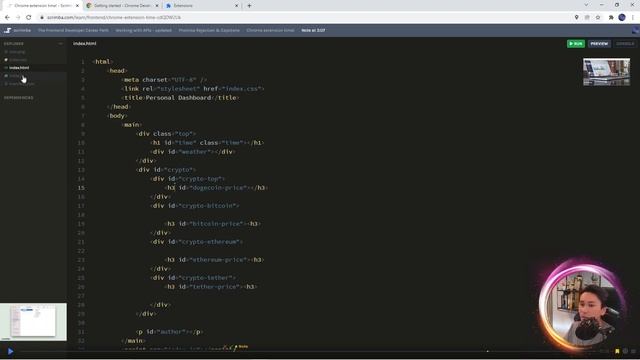
Task: Open the tab search chevron
Action: (586, 5)
